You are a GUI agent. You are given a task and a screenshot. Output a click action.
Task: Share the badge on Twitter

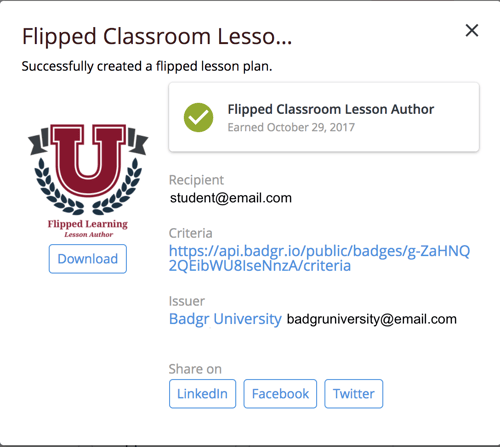(x=354, y=394)
